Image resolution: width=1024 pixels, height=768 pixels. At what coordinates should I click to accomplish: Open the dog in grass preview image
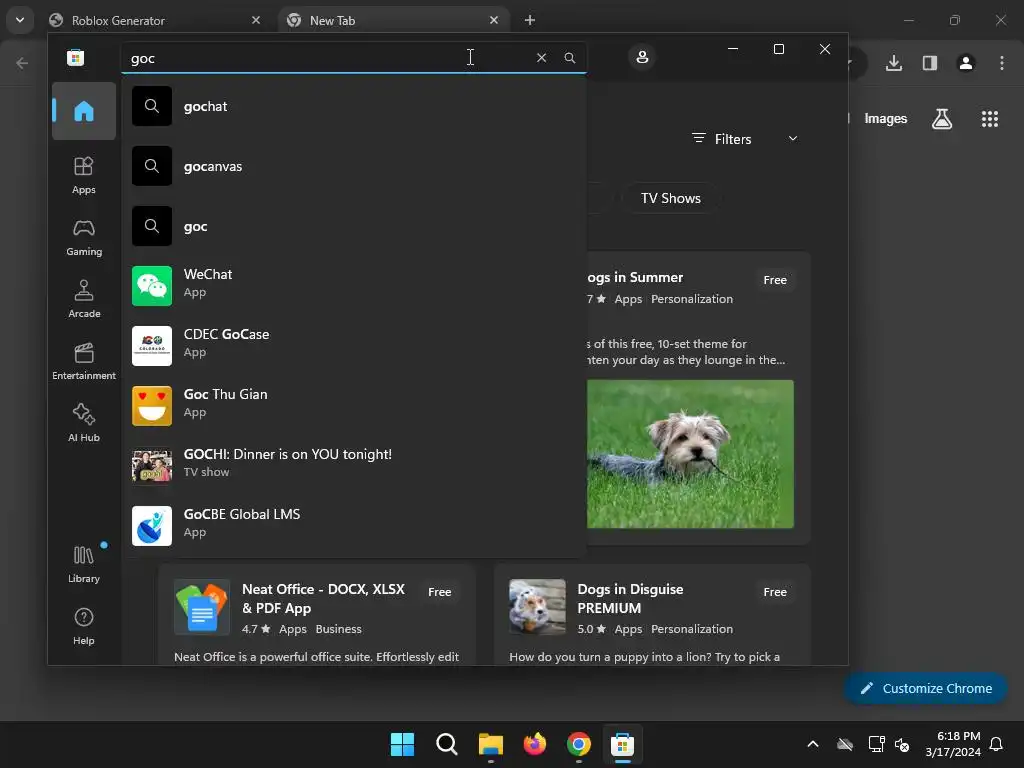(690, 455)
